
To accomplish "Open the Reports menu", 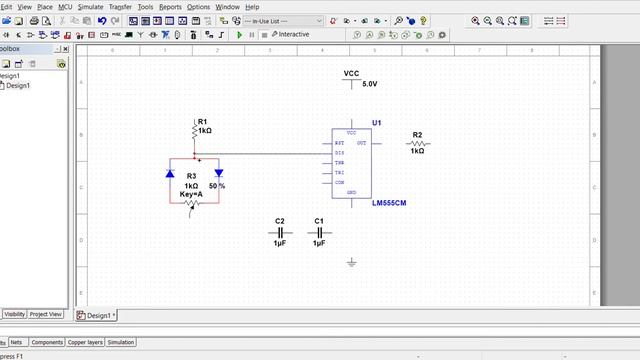I will point(170,7).
